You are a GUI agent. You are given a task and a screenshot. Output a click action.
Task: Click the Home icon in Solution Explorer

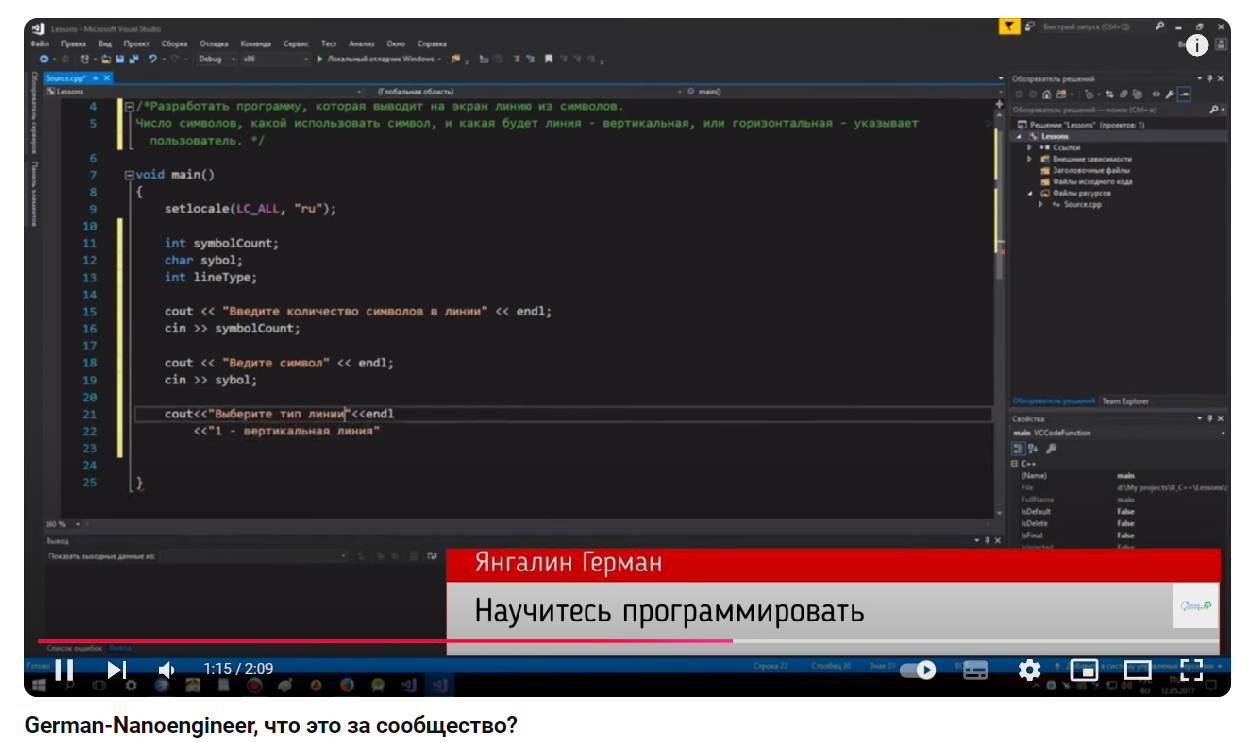point(1046,94)
